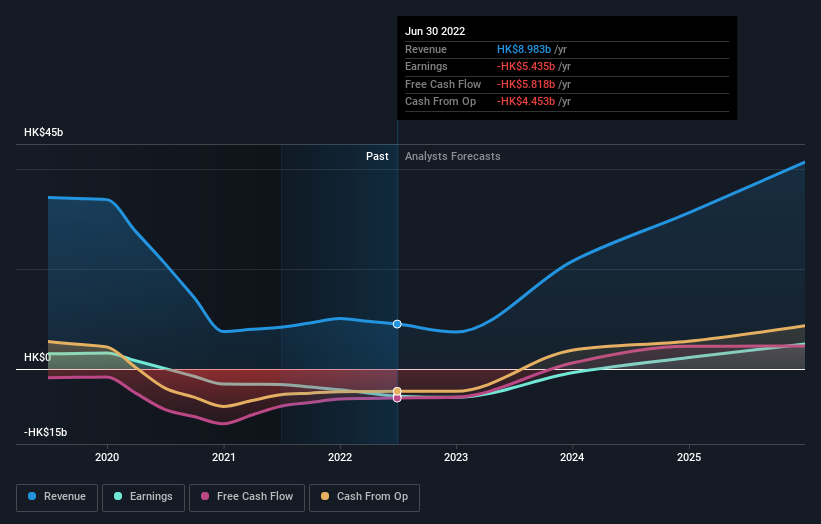Click the -HK$5.818b free cash flow value

pyautogui.click(x=526, y=84)
